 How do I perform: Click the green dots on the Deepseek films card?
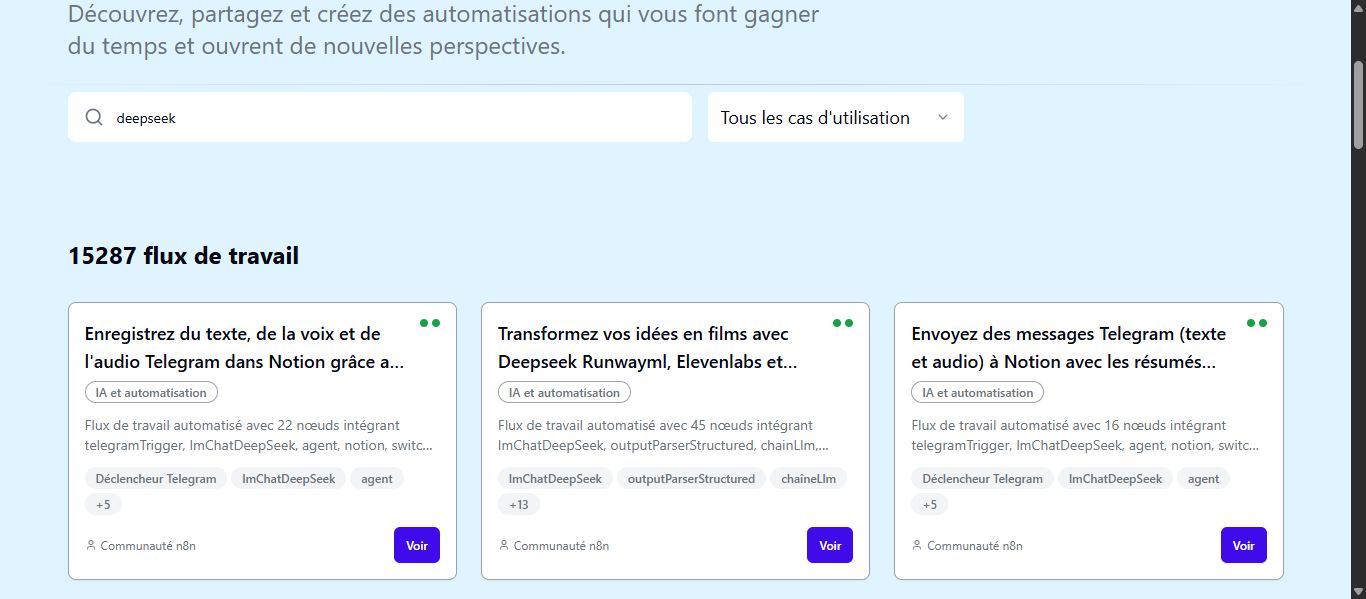click(x=843, y=323)
